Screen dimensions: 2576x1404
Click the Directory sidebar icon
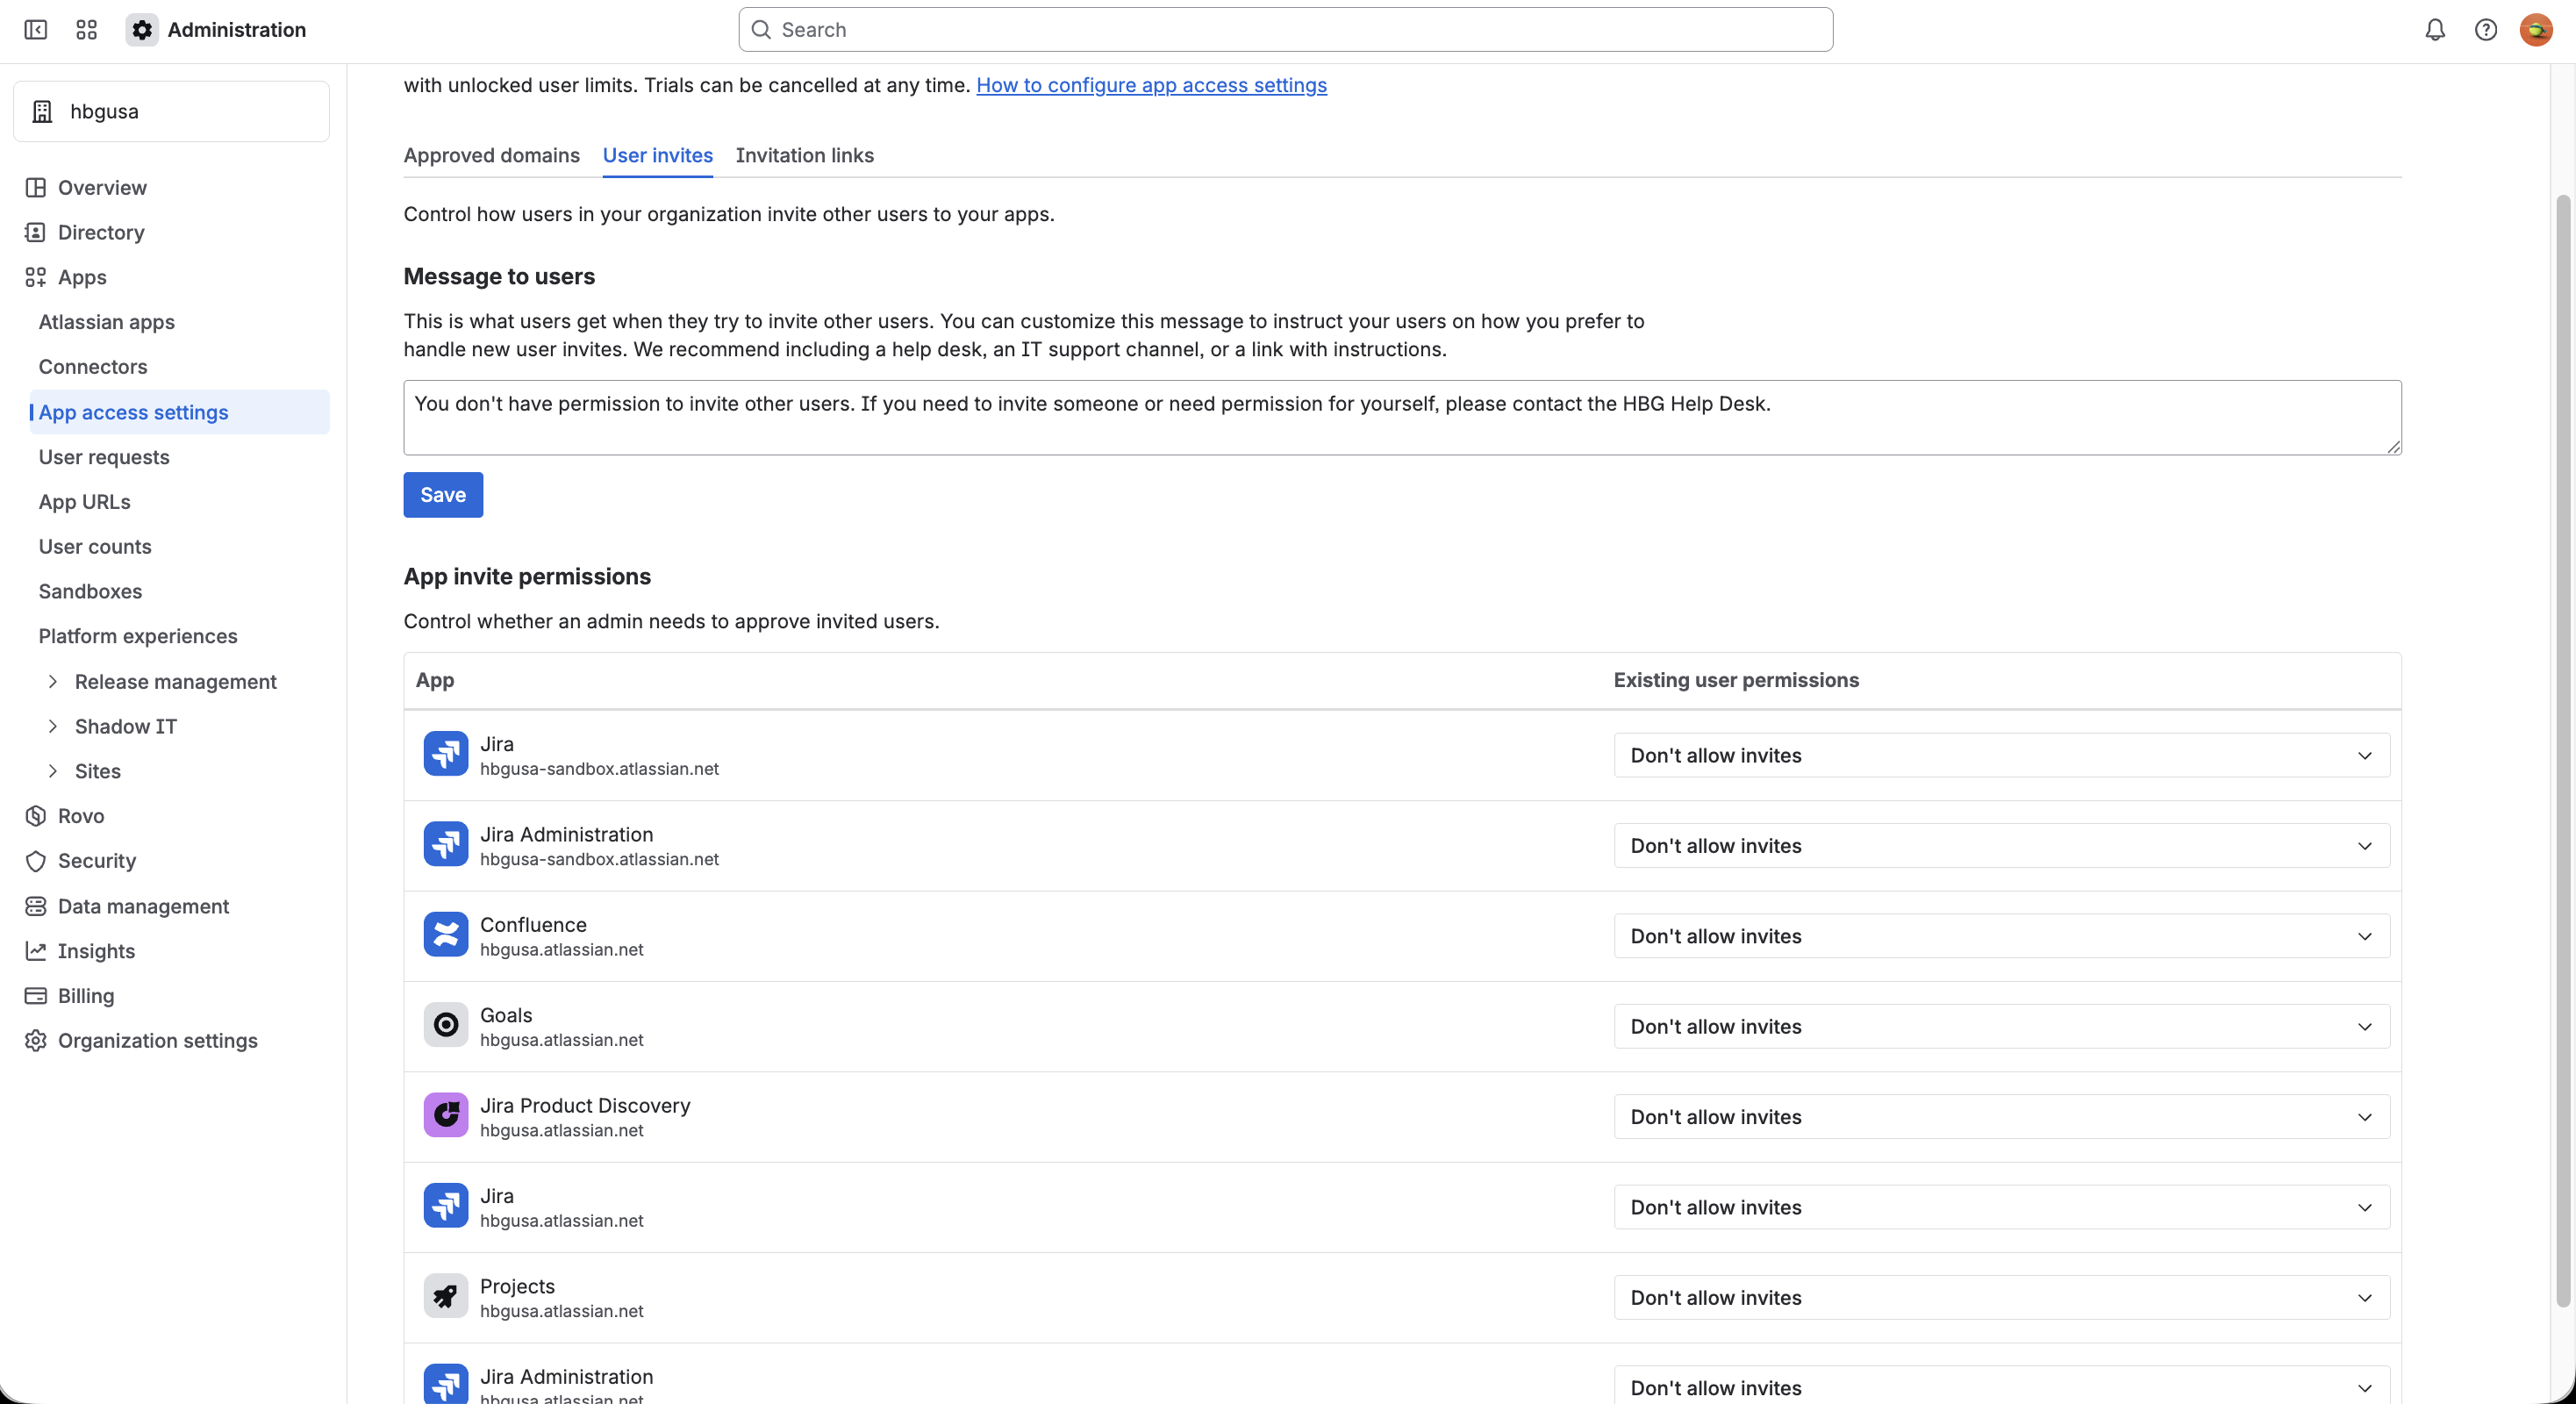click(36, 232)
